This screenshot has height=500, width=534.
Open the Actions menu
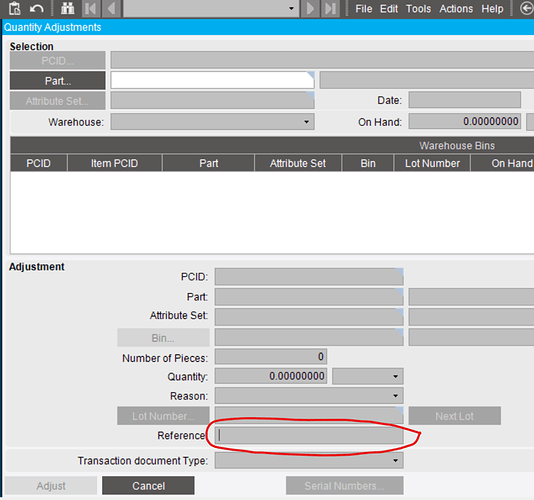coord(456,9)
